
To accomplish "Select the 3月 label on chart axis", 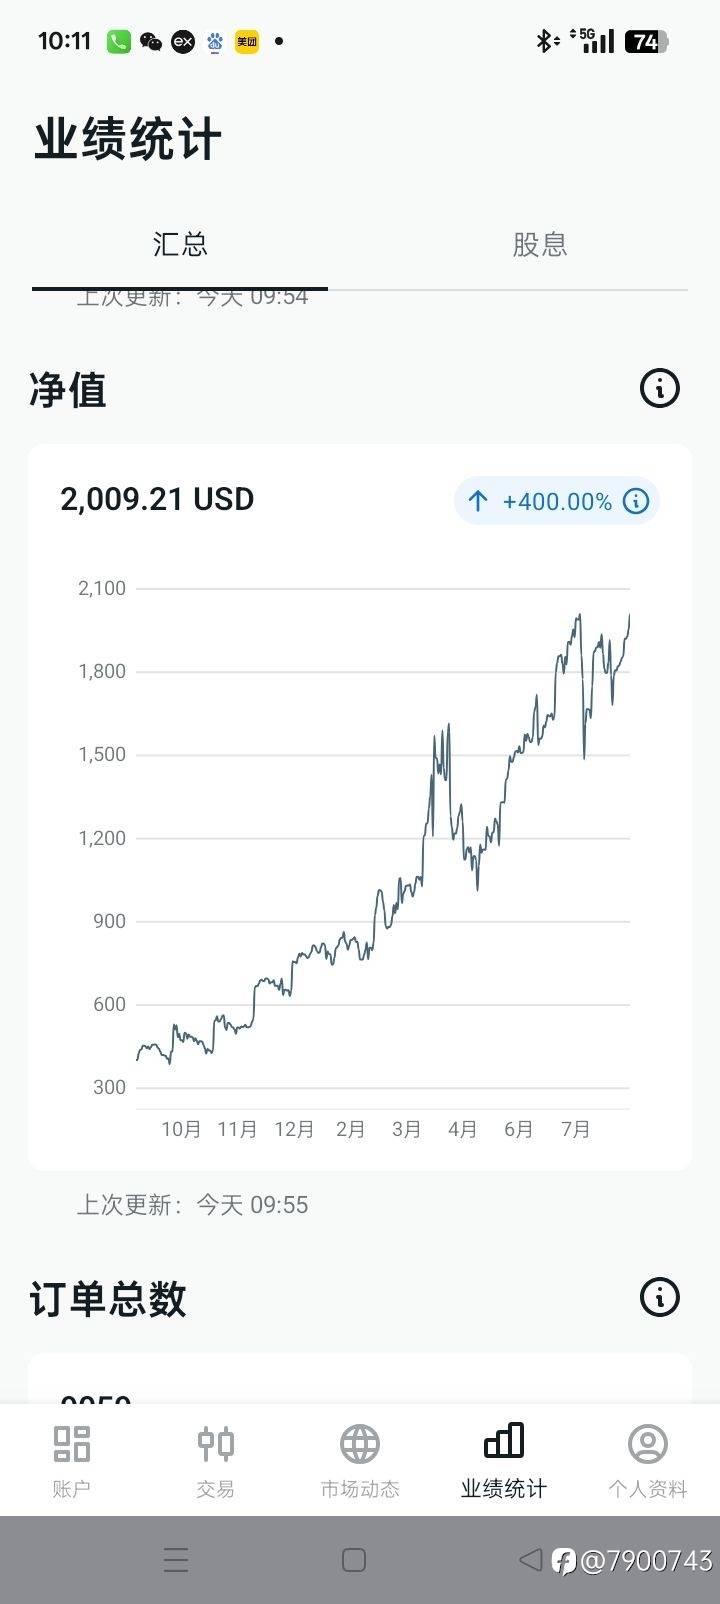I will click(406, 1129).
